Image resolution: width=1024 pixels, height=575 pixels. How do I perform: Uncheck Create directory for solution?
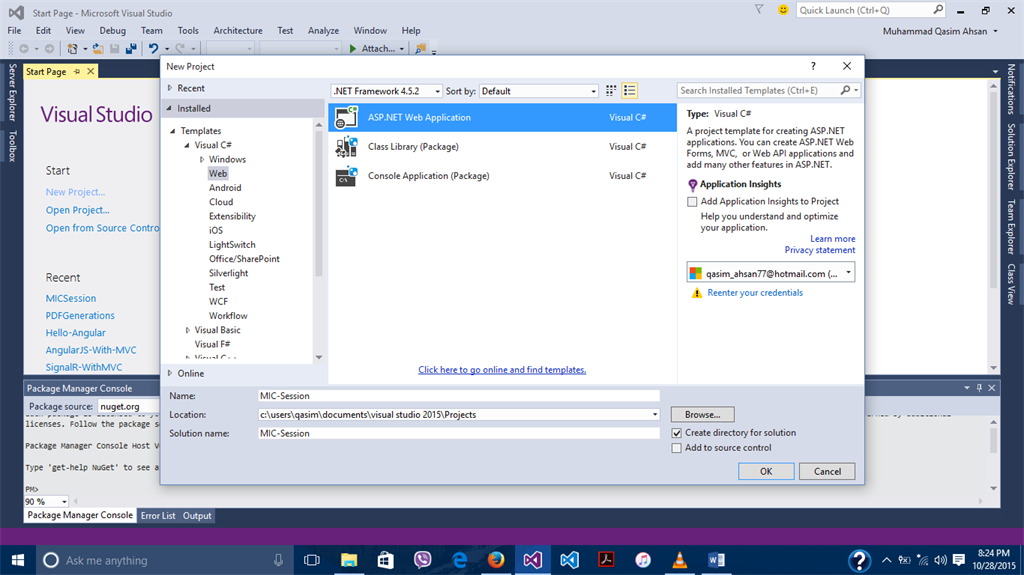pos(677,433)
